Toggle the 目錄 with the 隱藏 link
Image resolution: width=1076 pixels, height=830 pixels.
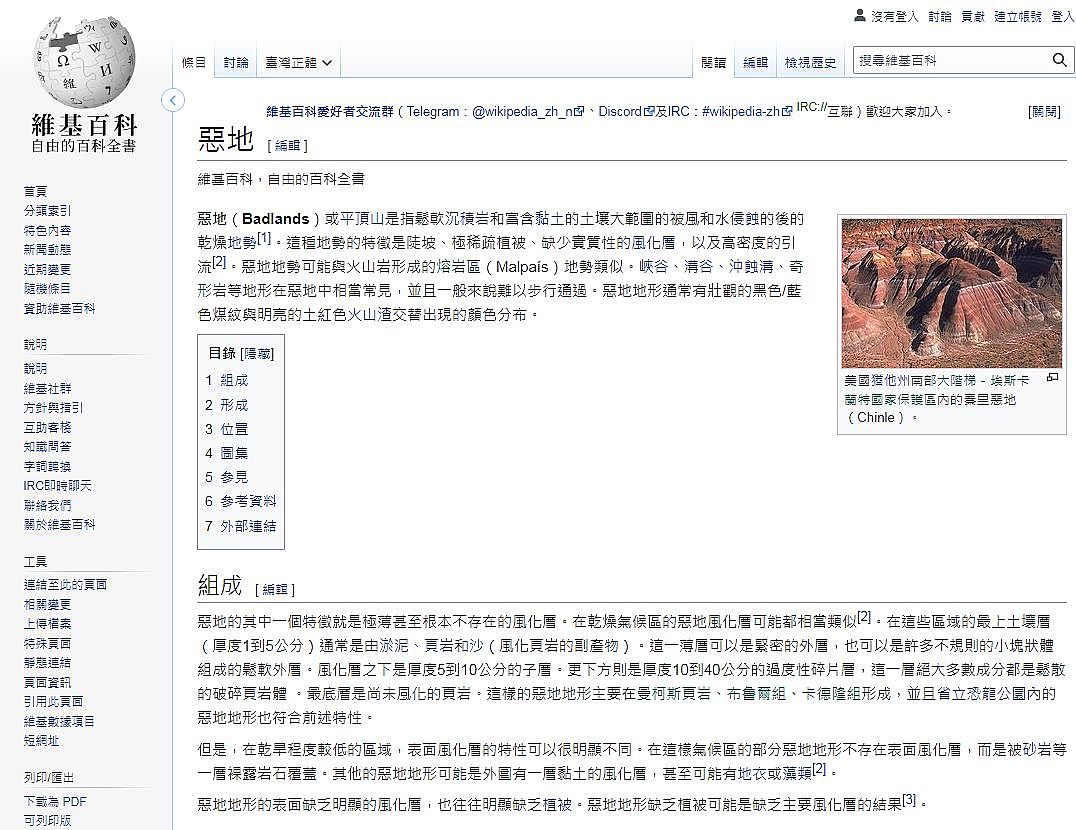pos(256,353)
